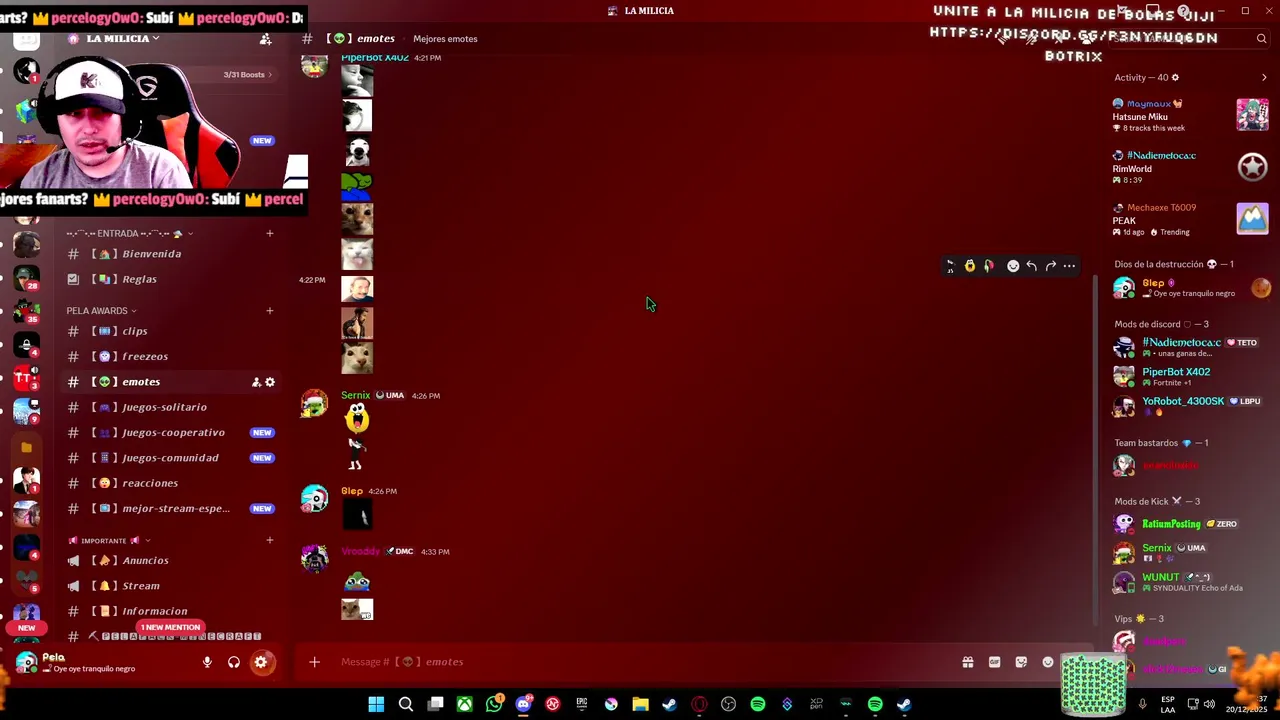Open Epic Games launcher in taskbar
The width and height of the screenshot is (1280, 720).
[x=582, y=705]
